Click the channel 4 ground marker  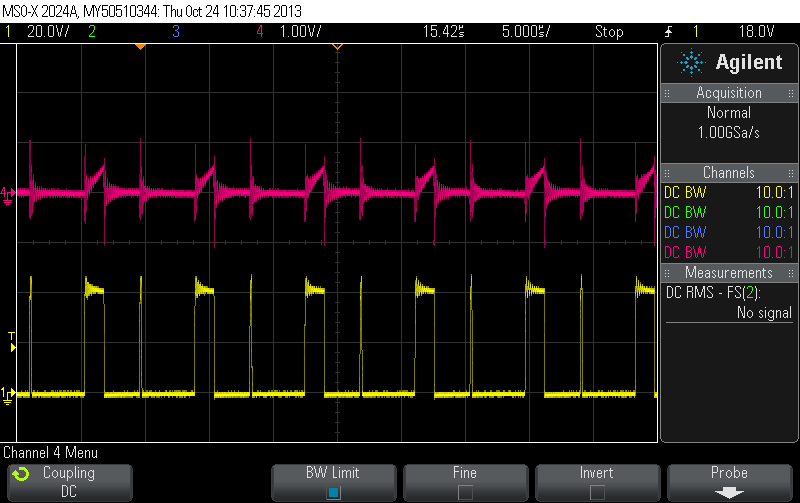click(7, 195)
